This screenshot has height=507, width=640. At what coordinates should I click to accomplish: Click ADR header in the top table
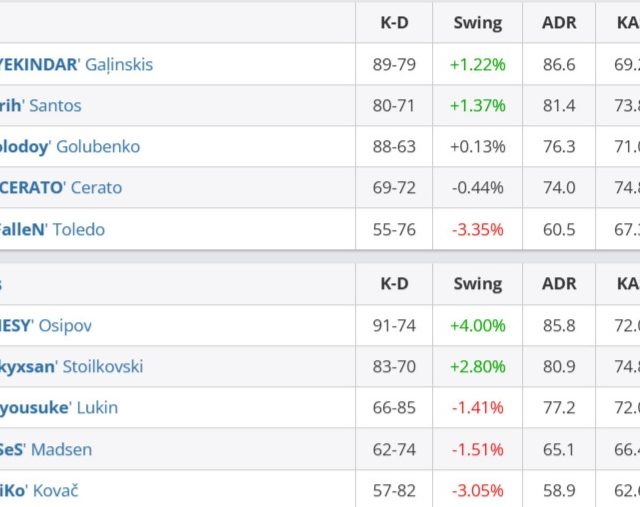coord(557,21)
